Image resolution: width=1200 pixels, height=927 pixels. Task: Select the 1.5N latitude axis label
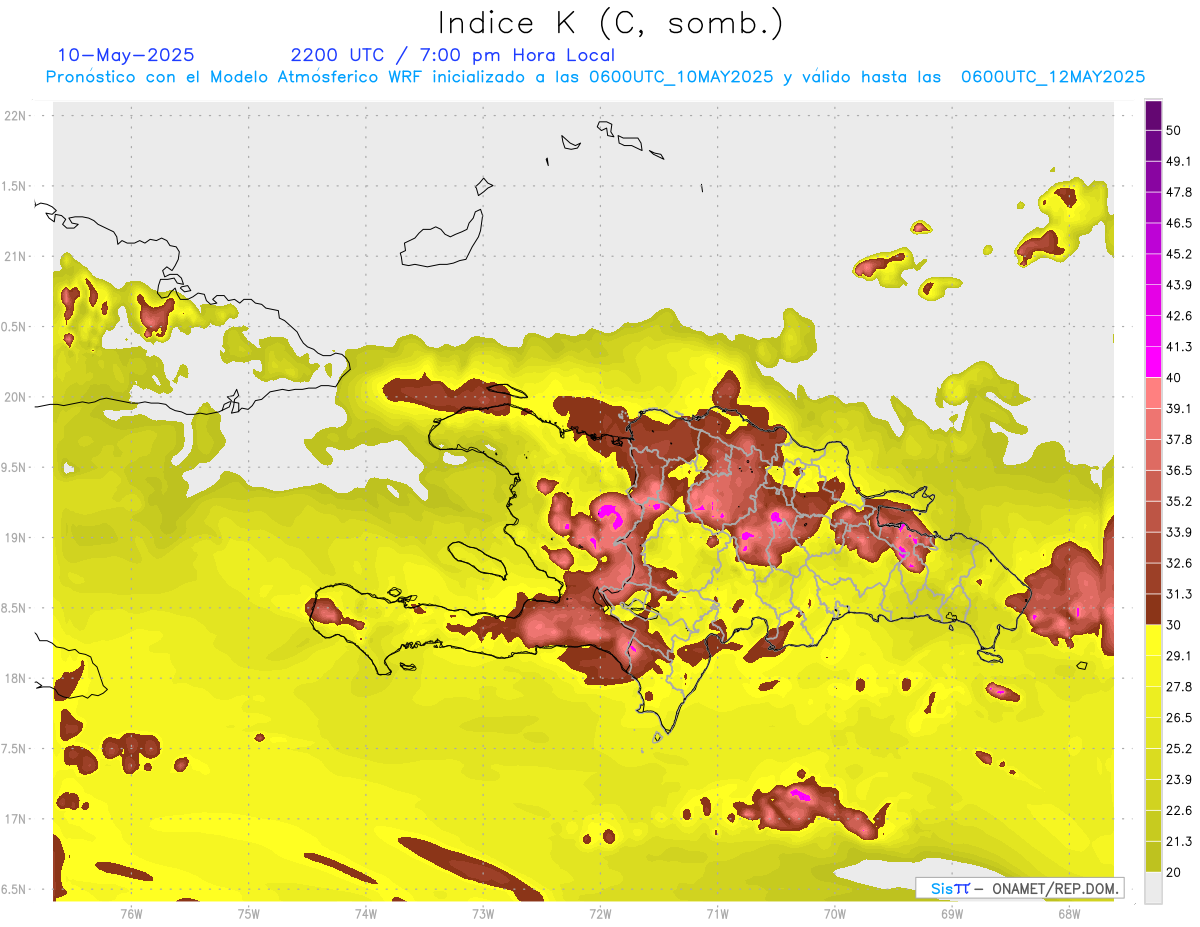[x=16, y=186]
